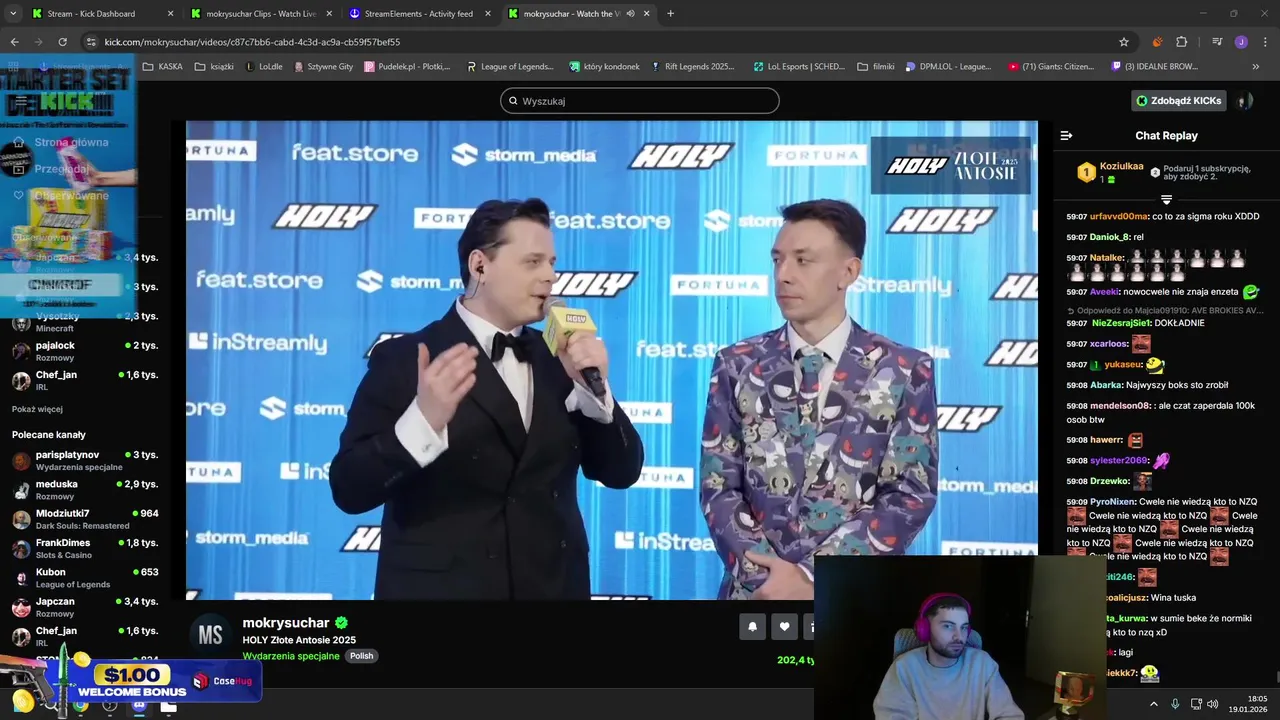Go back to the previous page

point(14,42)
